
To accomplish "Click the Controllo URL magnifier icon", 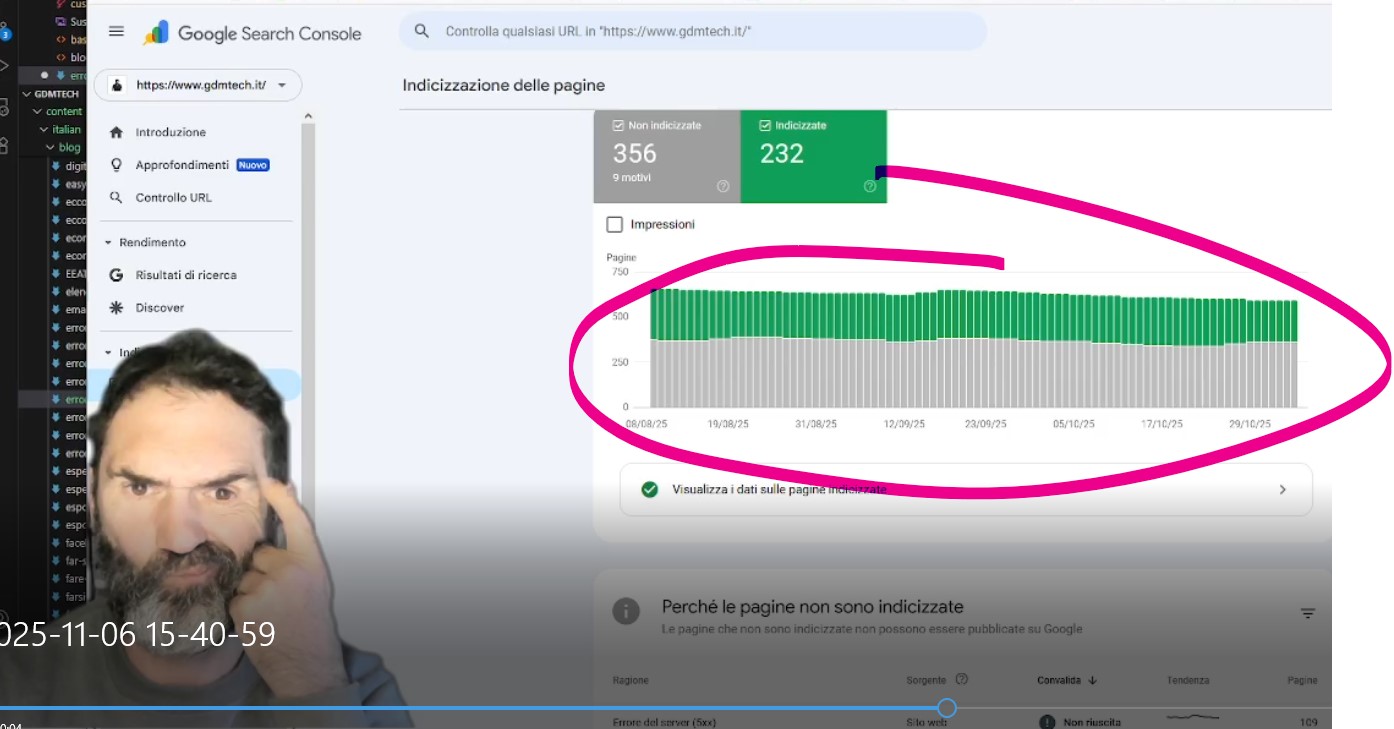I will [x=117, y=197].
